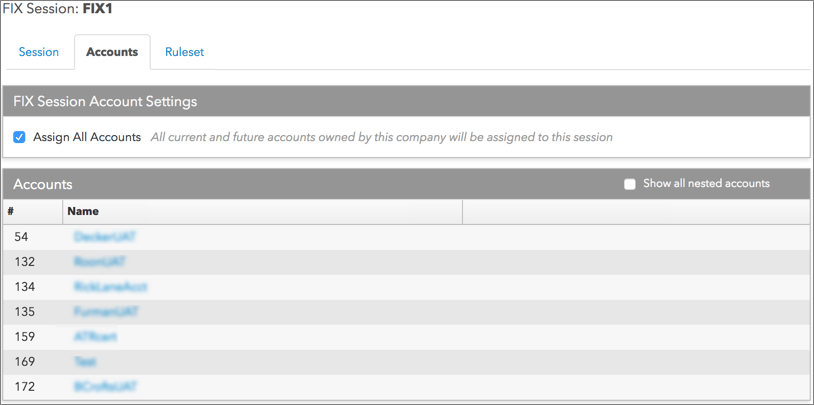Open the account link in row 172
This screenshot has height=405, width=814.
point(105,387)
